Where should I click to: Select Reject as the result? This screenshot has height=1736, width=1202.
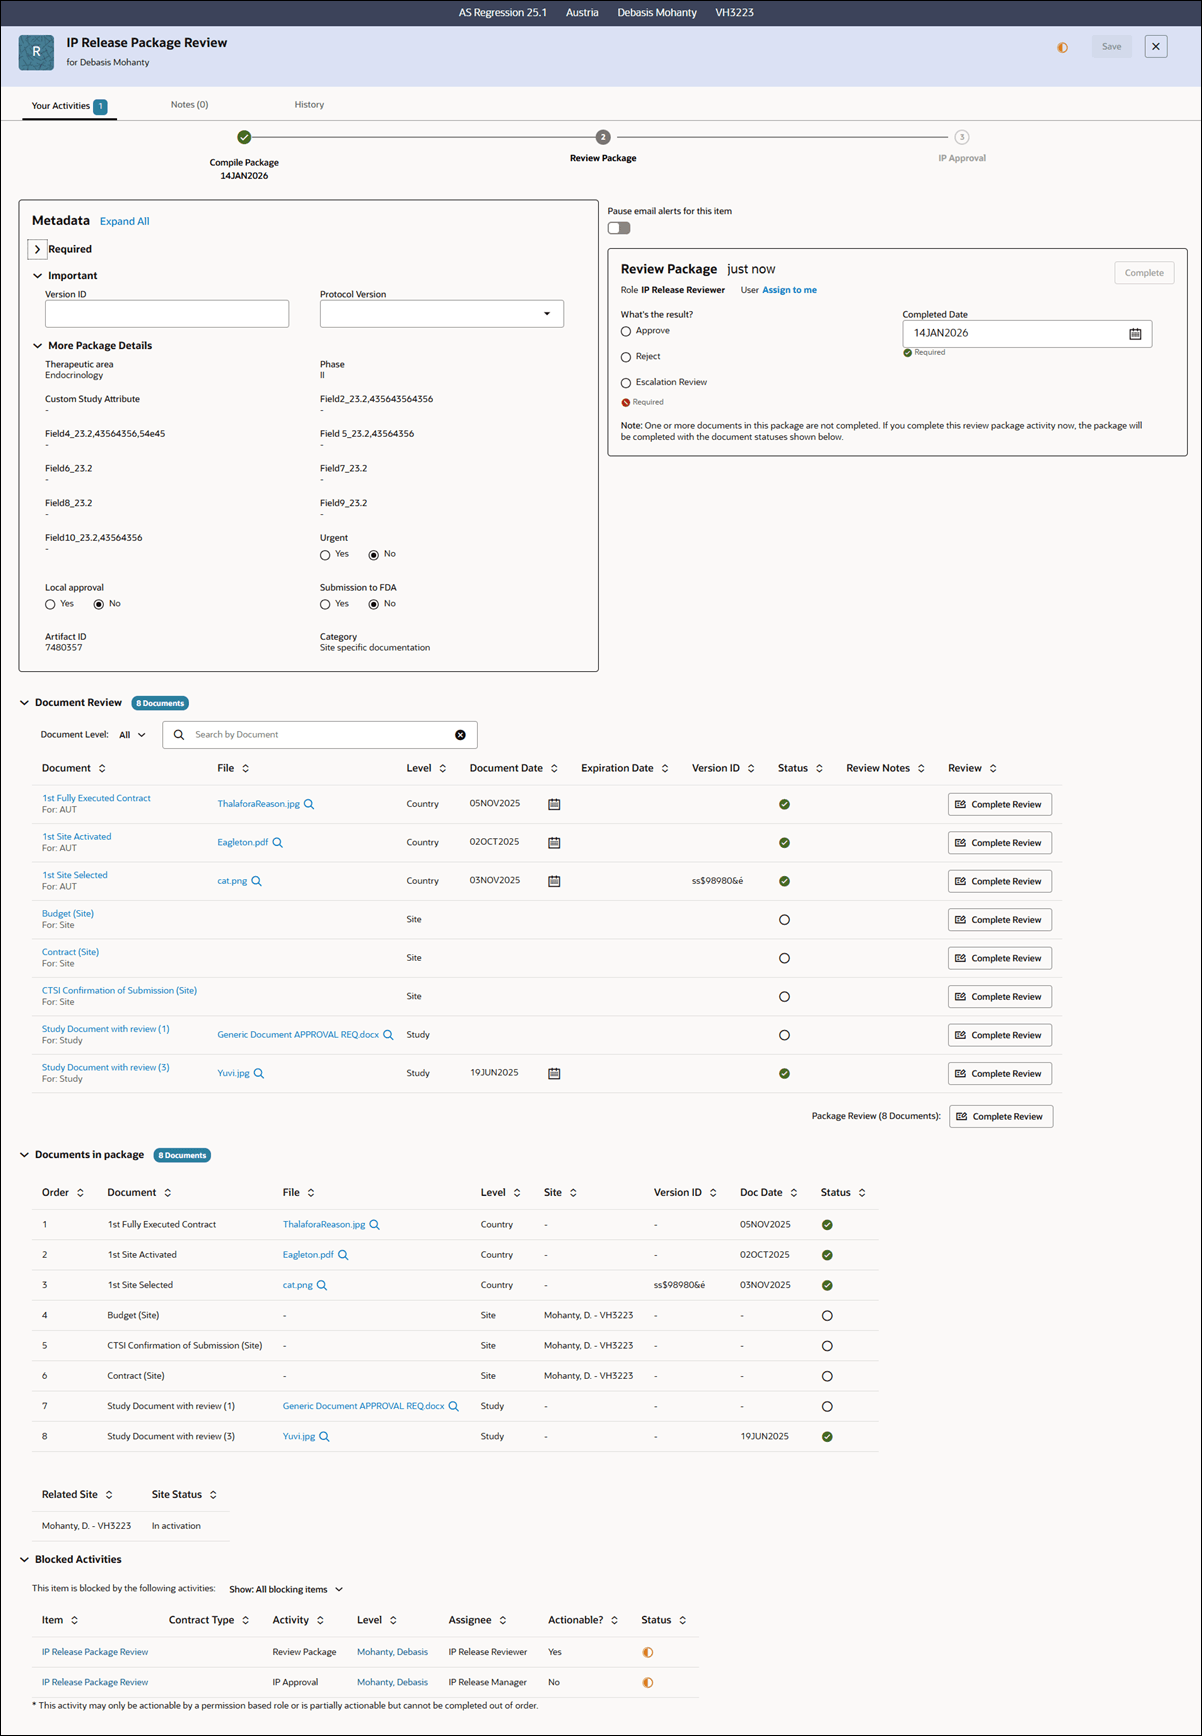[626, 357]
